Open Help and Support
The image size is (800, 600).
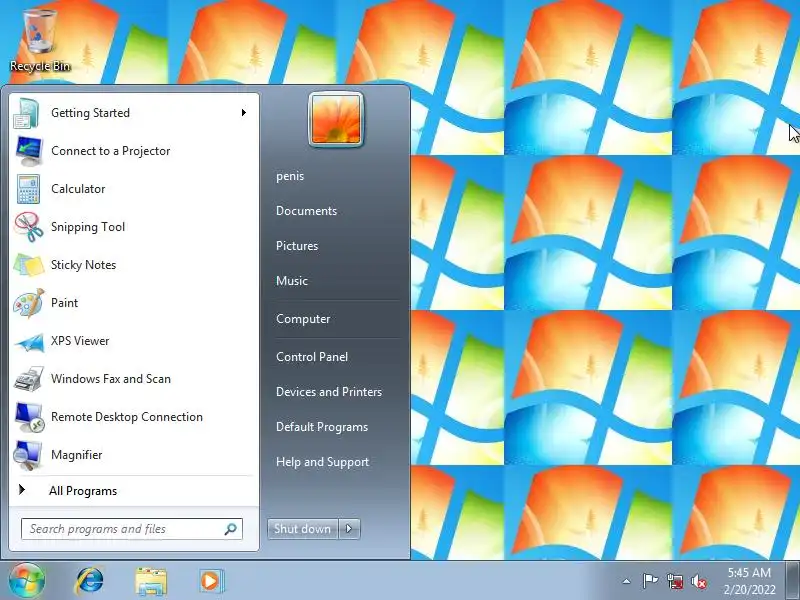(x=322, y=462)
